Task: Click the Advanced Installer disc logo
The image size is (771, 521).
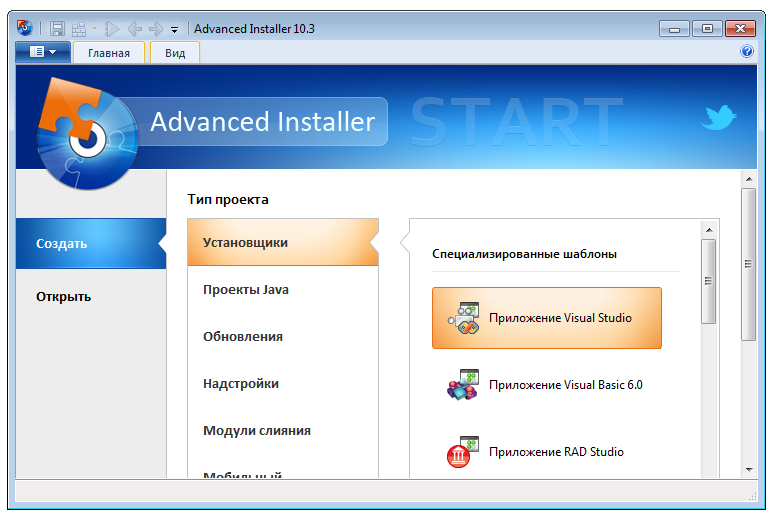Action: pyautogui.click(x=88, y=134)
